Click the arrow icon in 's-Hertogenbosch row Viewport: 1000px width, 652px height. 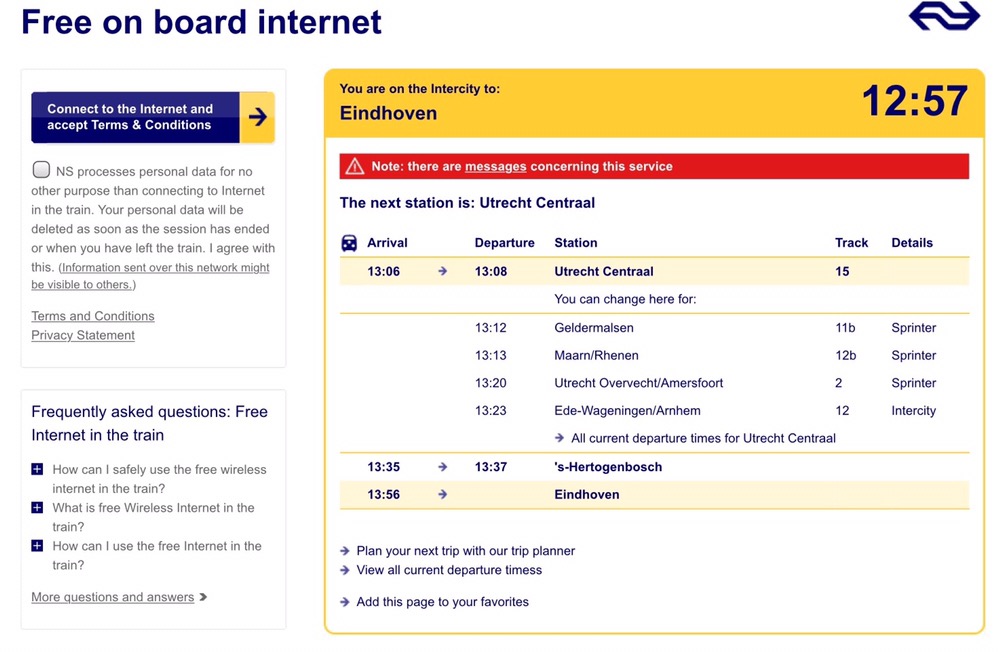coord(442,467)
